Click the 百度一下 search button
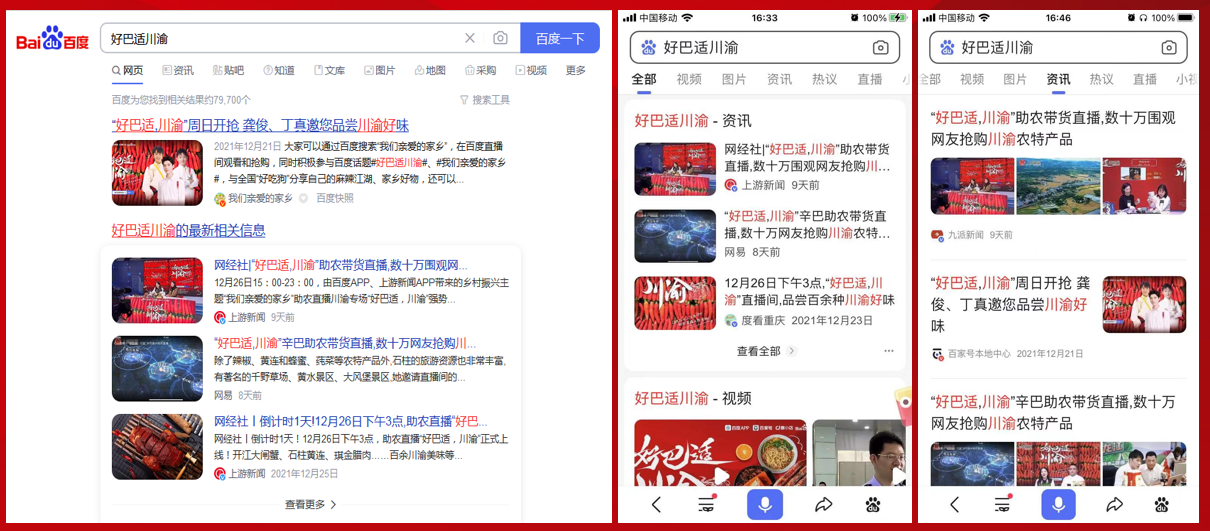 [x=560, y=38]
